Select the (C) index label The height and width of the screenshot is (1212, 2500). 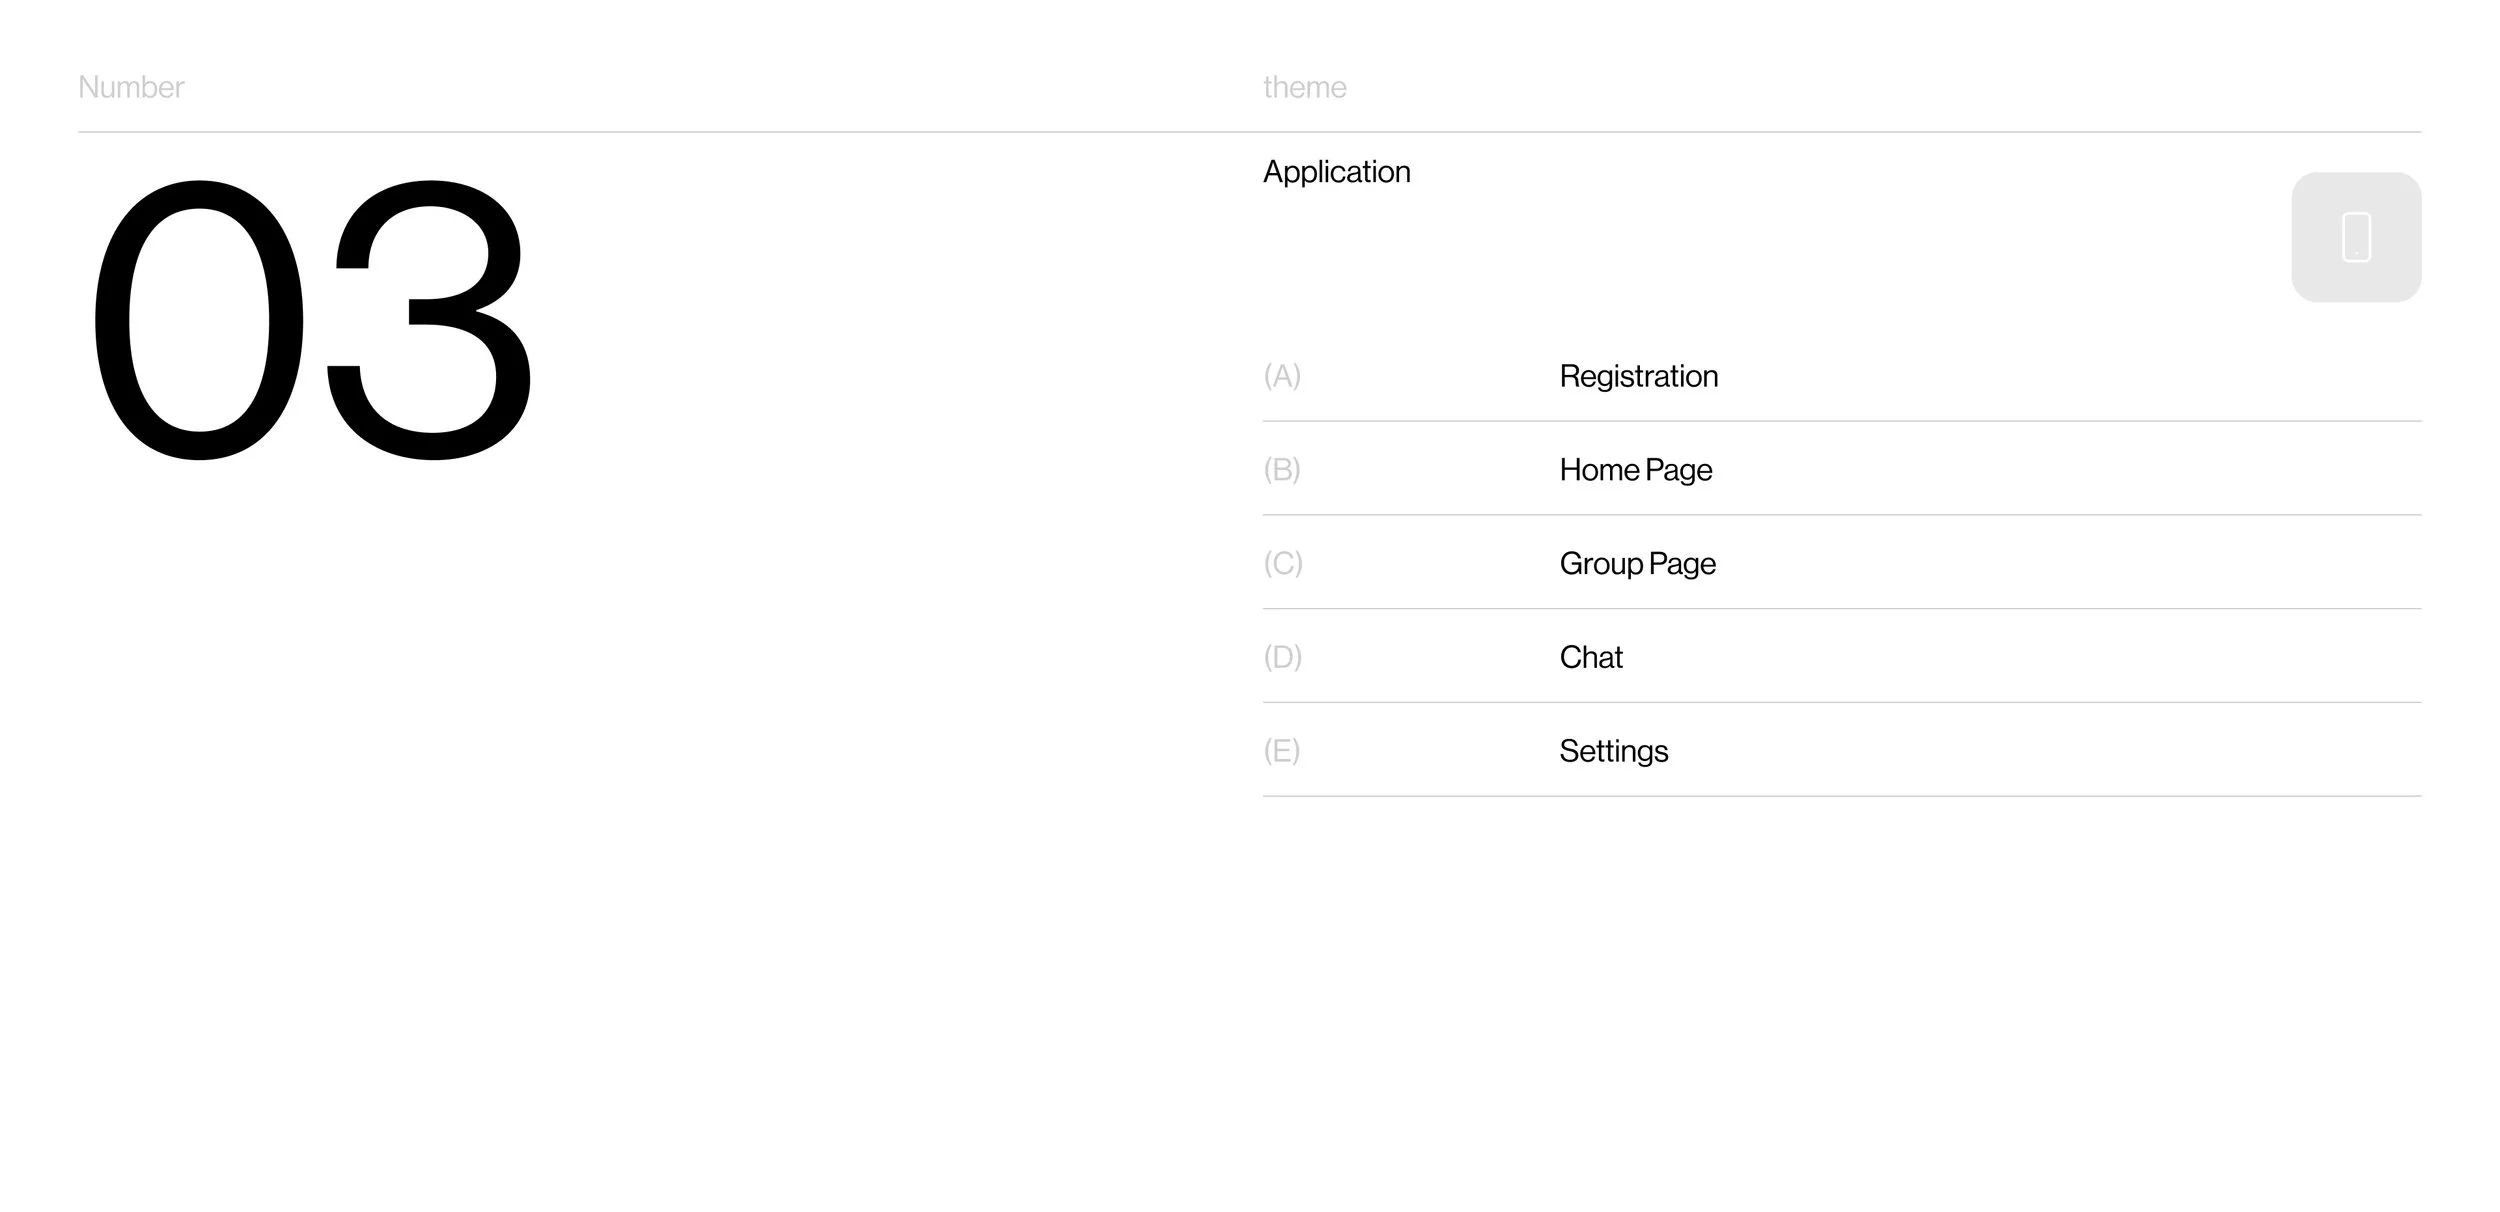click(1283, 564)
